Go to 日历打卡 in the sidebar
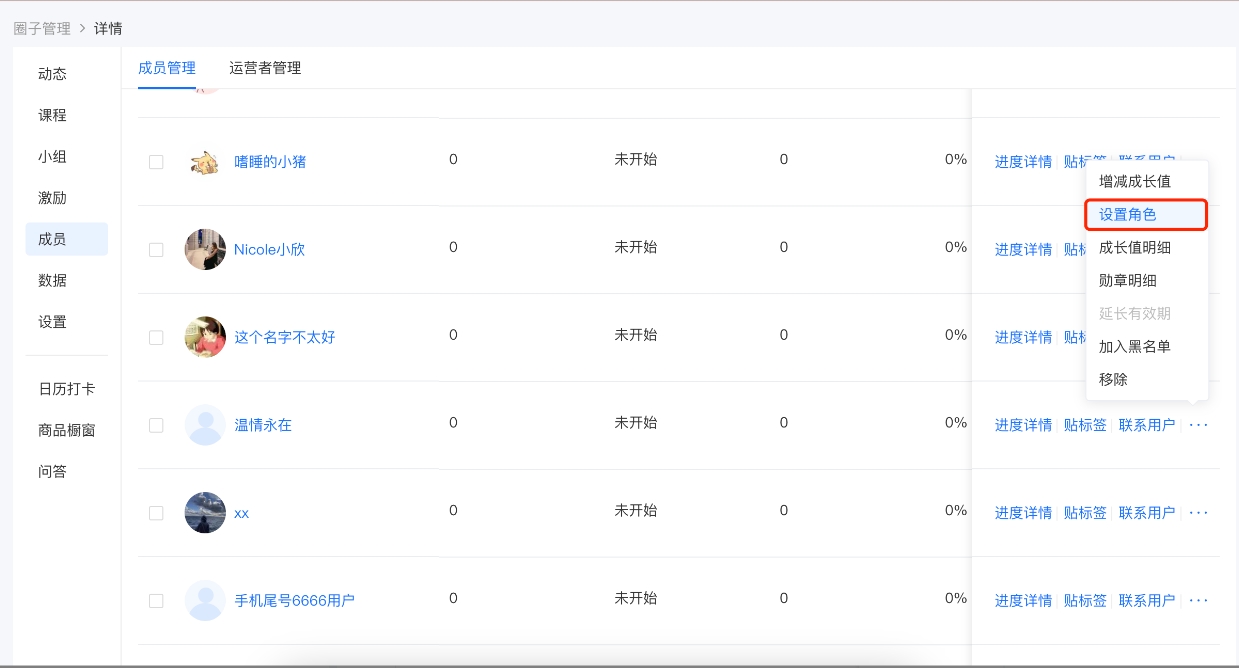 click(x=67, y=389)
